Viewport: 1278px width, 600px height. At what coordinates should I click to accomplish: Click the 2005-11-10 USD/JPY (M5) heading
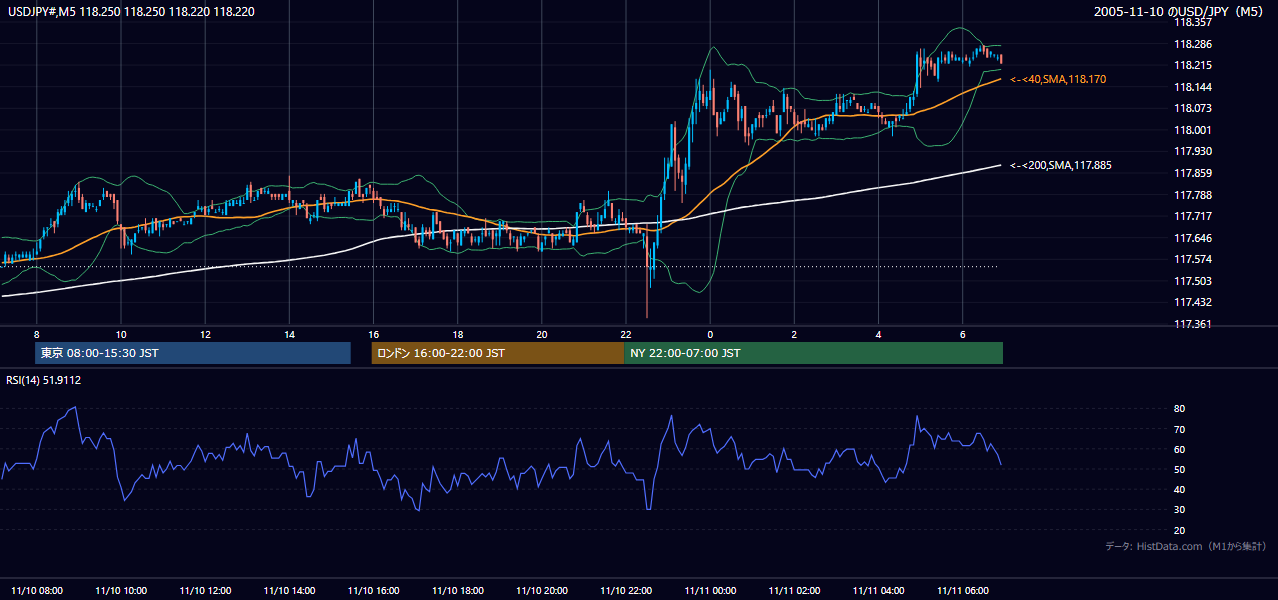(x=1180, y=11)
